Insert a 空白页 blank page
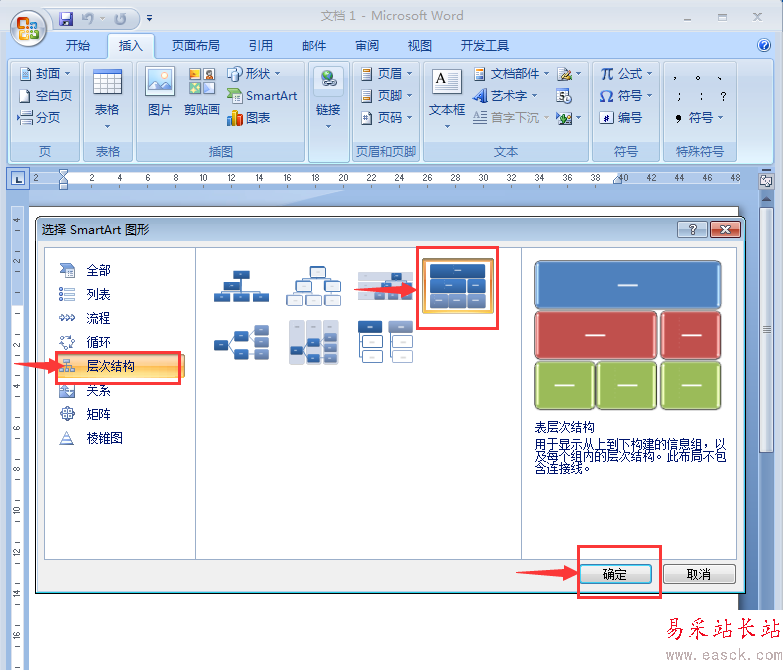 [45, 95]
